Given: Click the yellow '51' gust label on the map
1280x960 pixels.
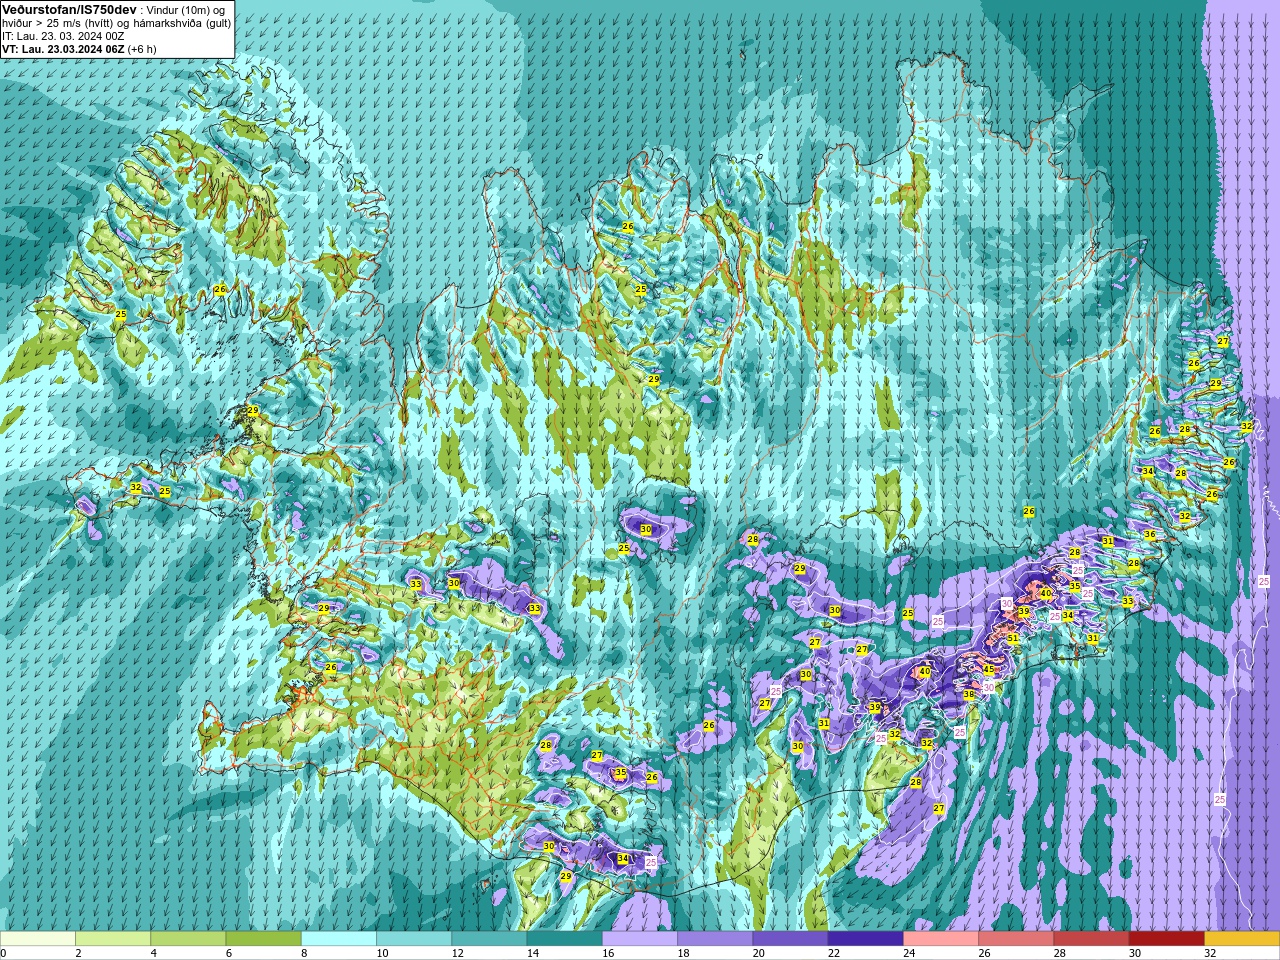Looking at the screenshot, I should 1013,637.
